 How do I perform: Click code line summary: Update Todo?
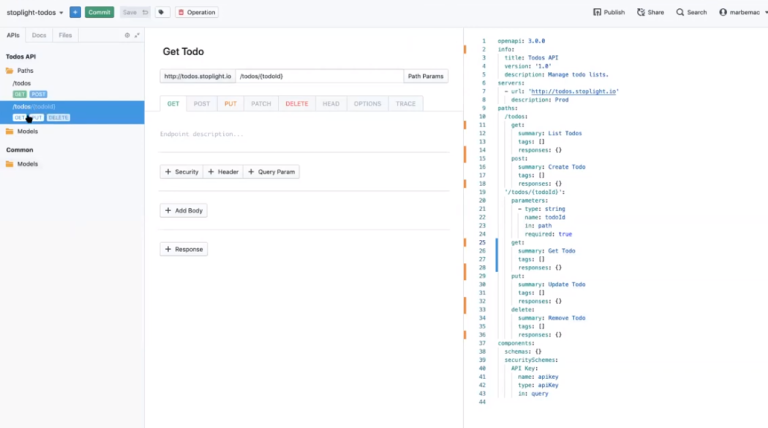552,285
